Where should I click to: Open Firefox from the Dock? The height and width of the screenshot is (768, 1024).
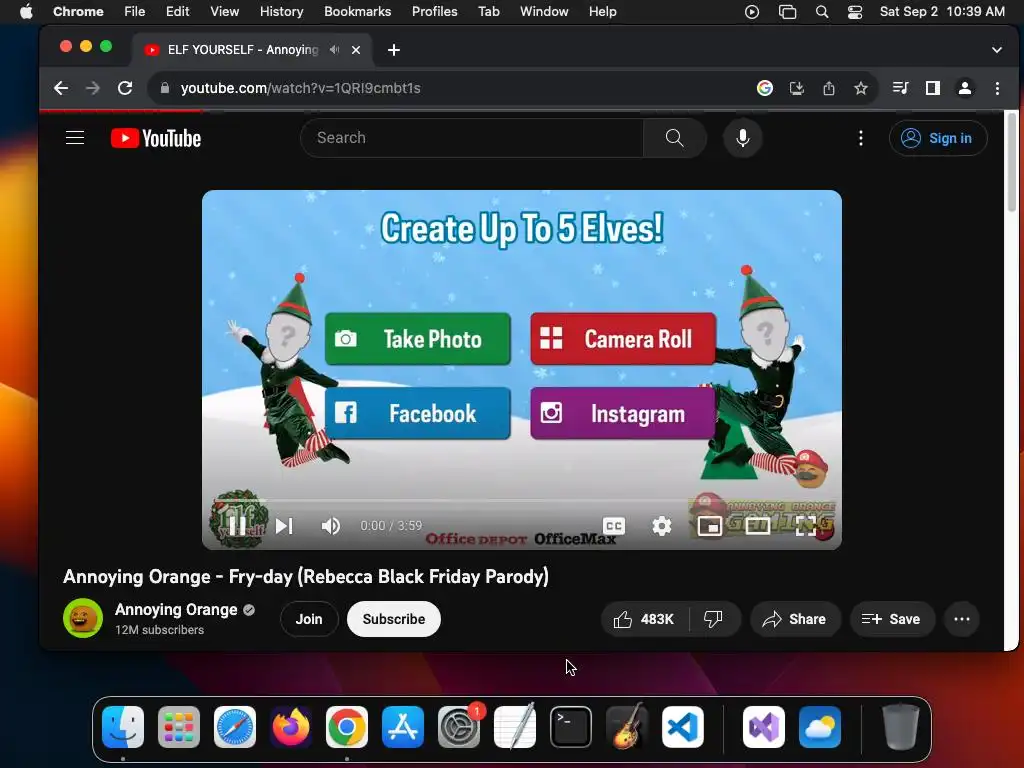pos(291,727)
